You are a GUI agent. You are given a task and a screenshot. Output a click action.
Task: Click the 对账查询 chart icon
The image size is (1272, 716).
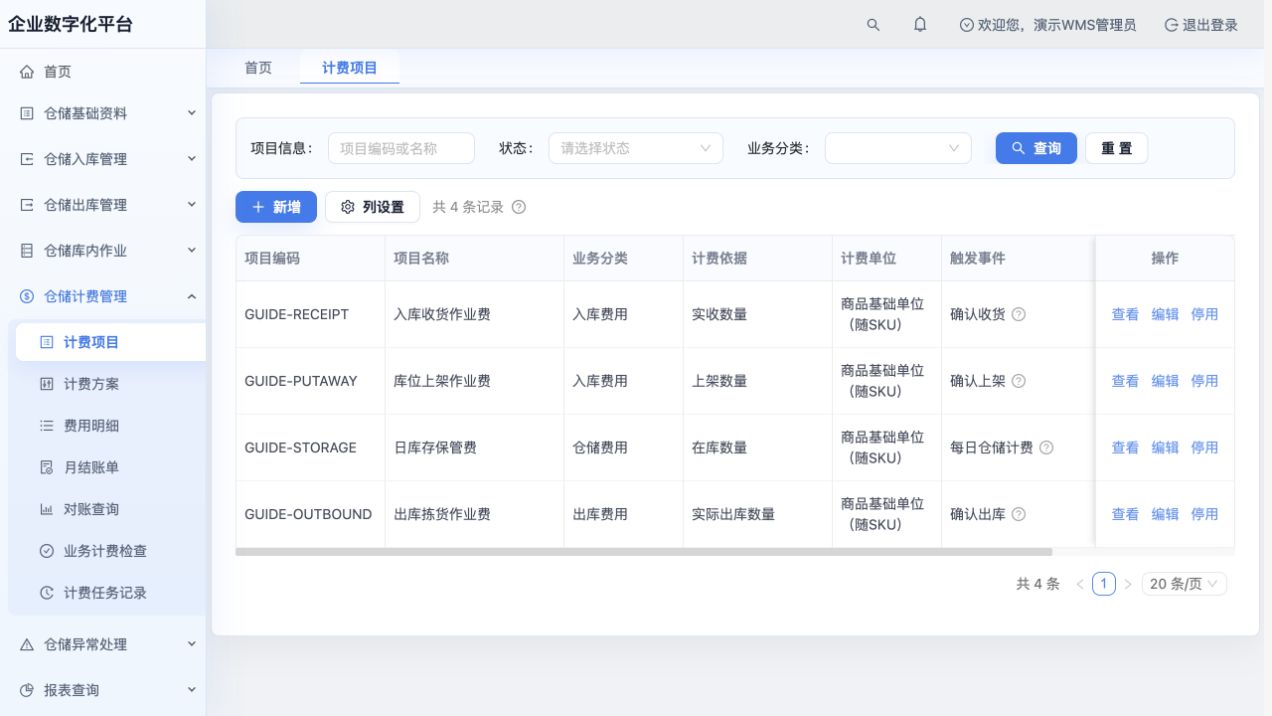pyautogui.click(x=46, y=509)
